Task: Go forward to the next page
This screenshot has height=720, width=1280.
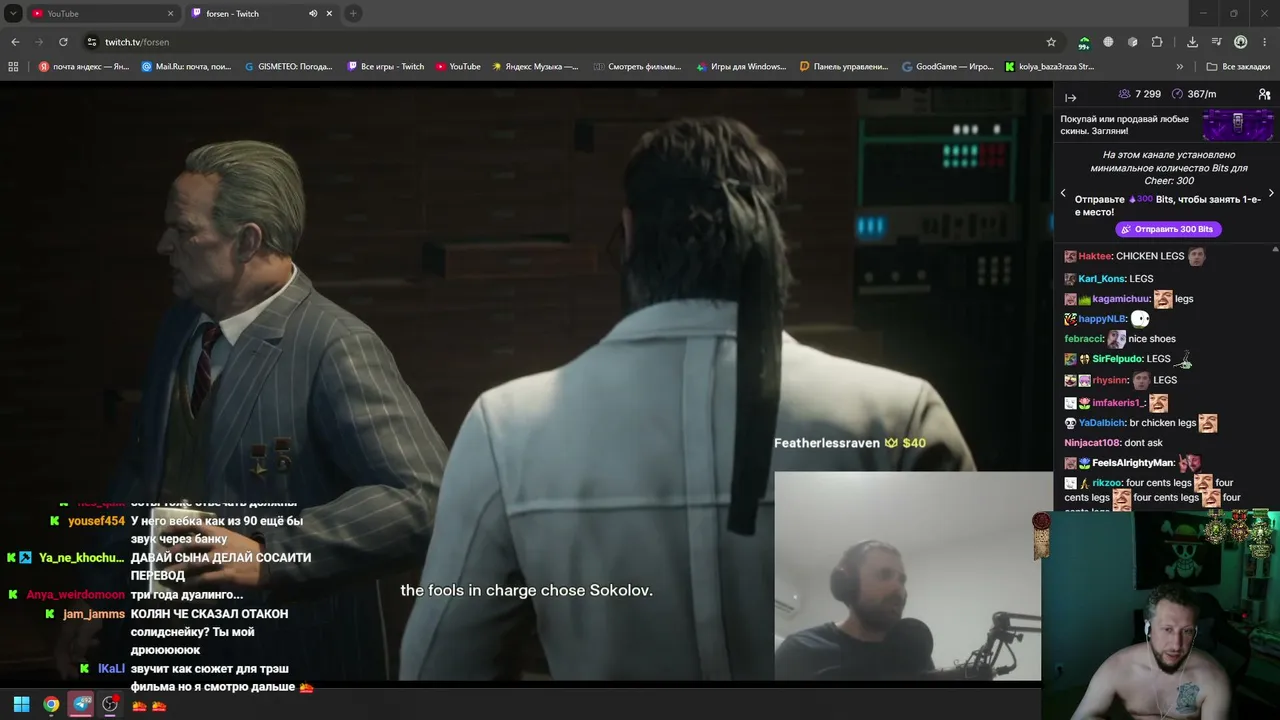Action: [39, 42]
